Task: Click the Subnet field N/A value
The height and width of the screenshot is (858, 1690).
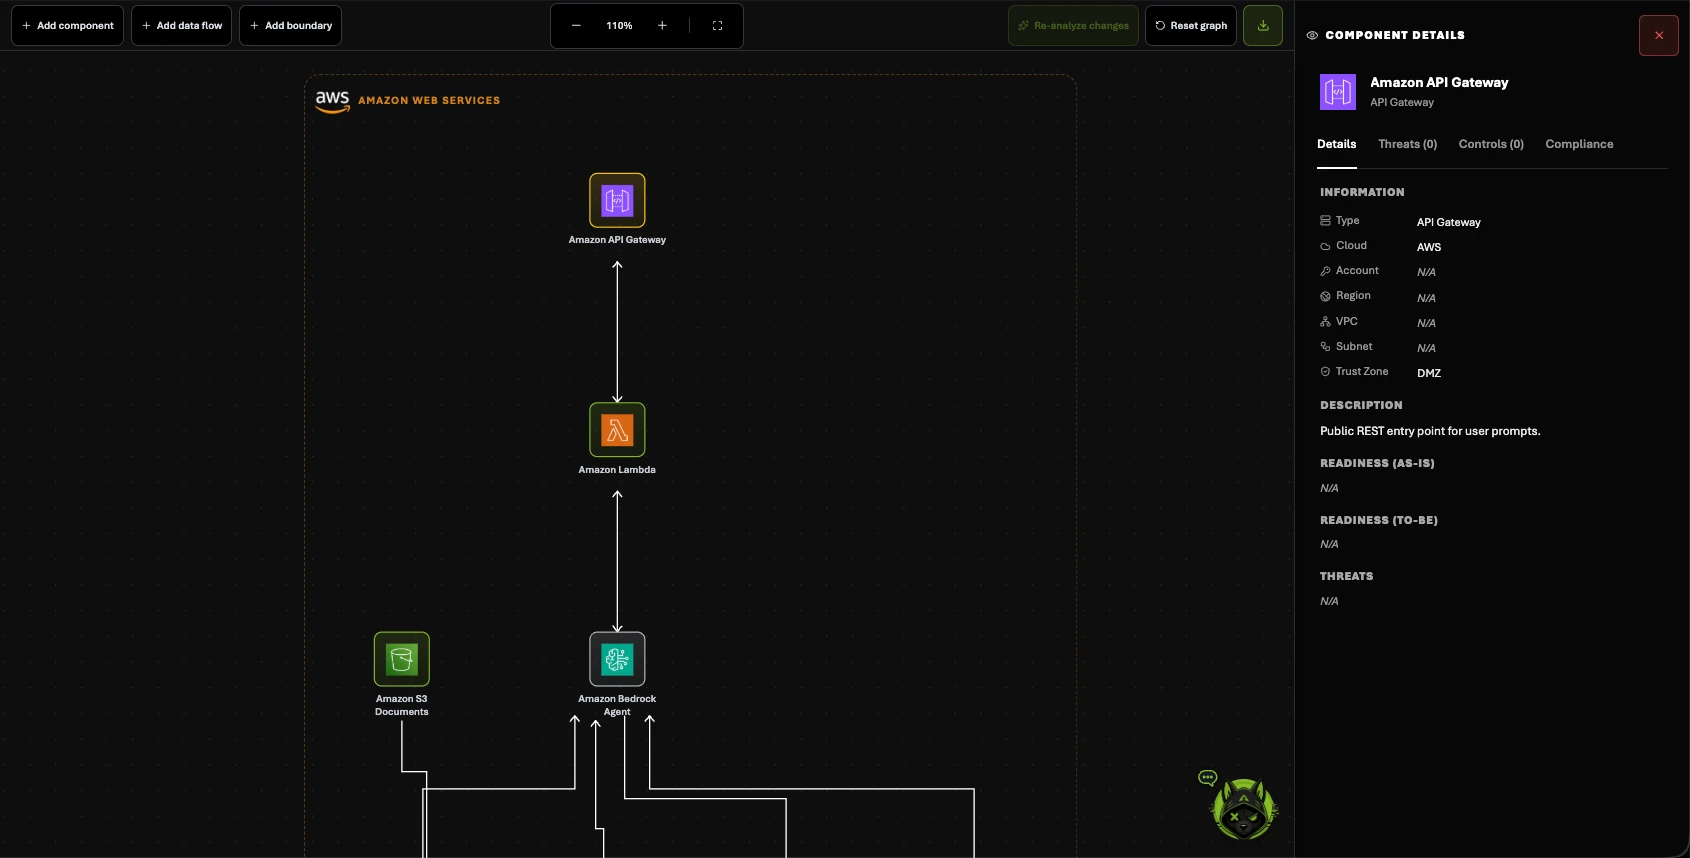Action: coord(1426,348)
